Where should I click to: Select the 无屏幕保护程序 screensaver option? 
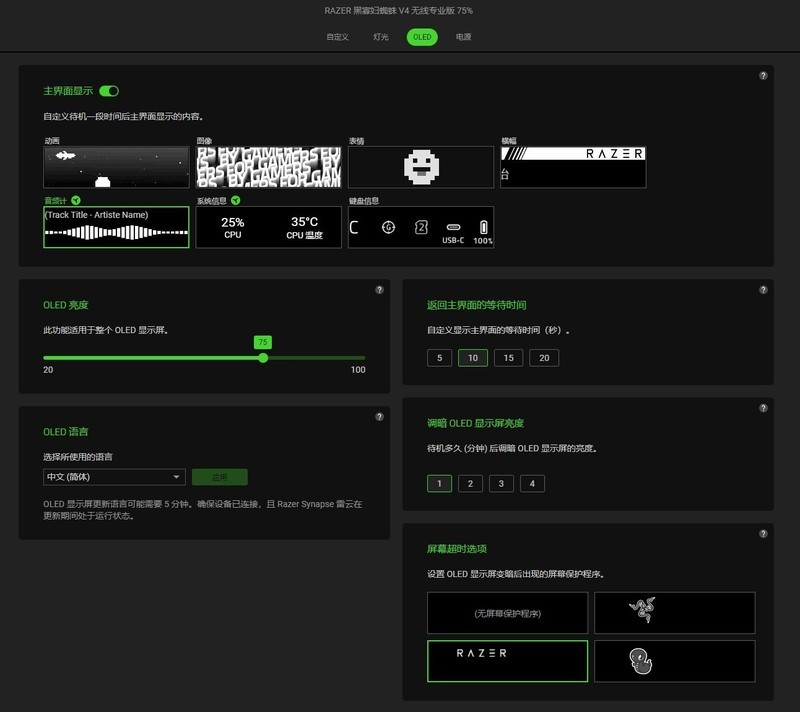click(x=507, y=612)
